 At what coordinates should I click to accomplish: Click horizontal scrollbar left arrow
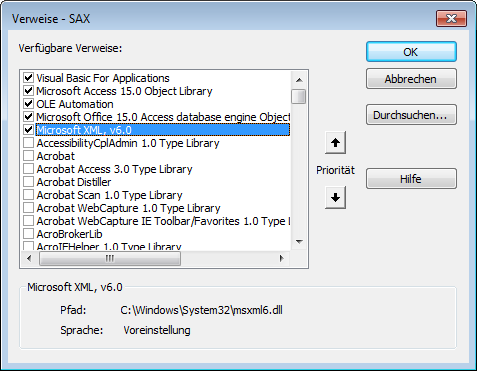29,258
